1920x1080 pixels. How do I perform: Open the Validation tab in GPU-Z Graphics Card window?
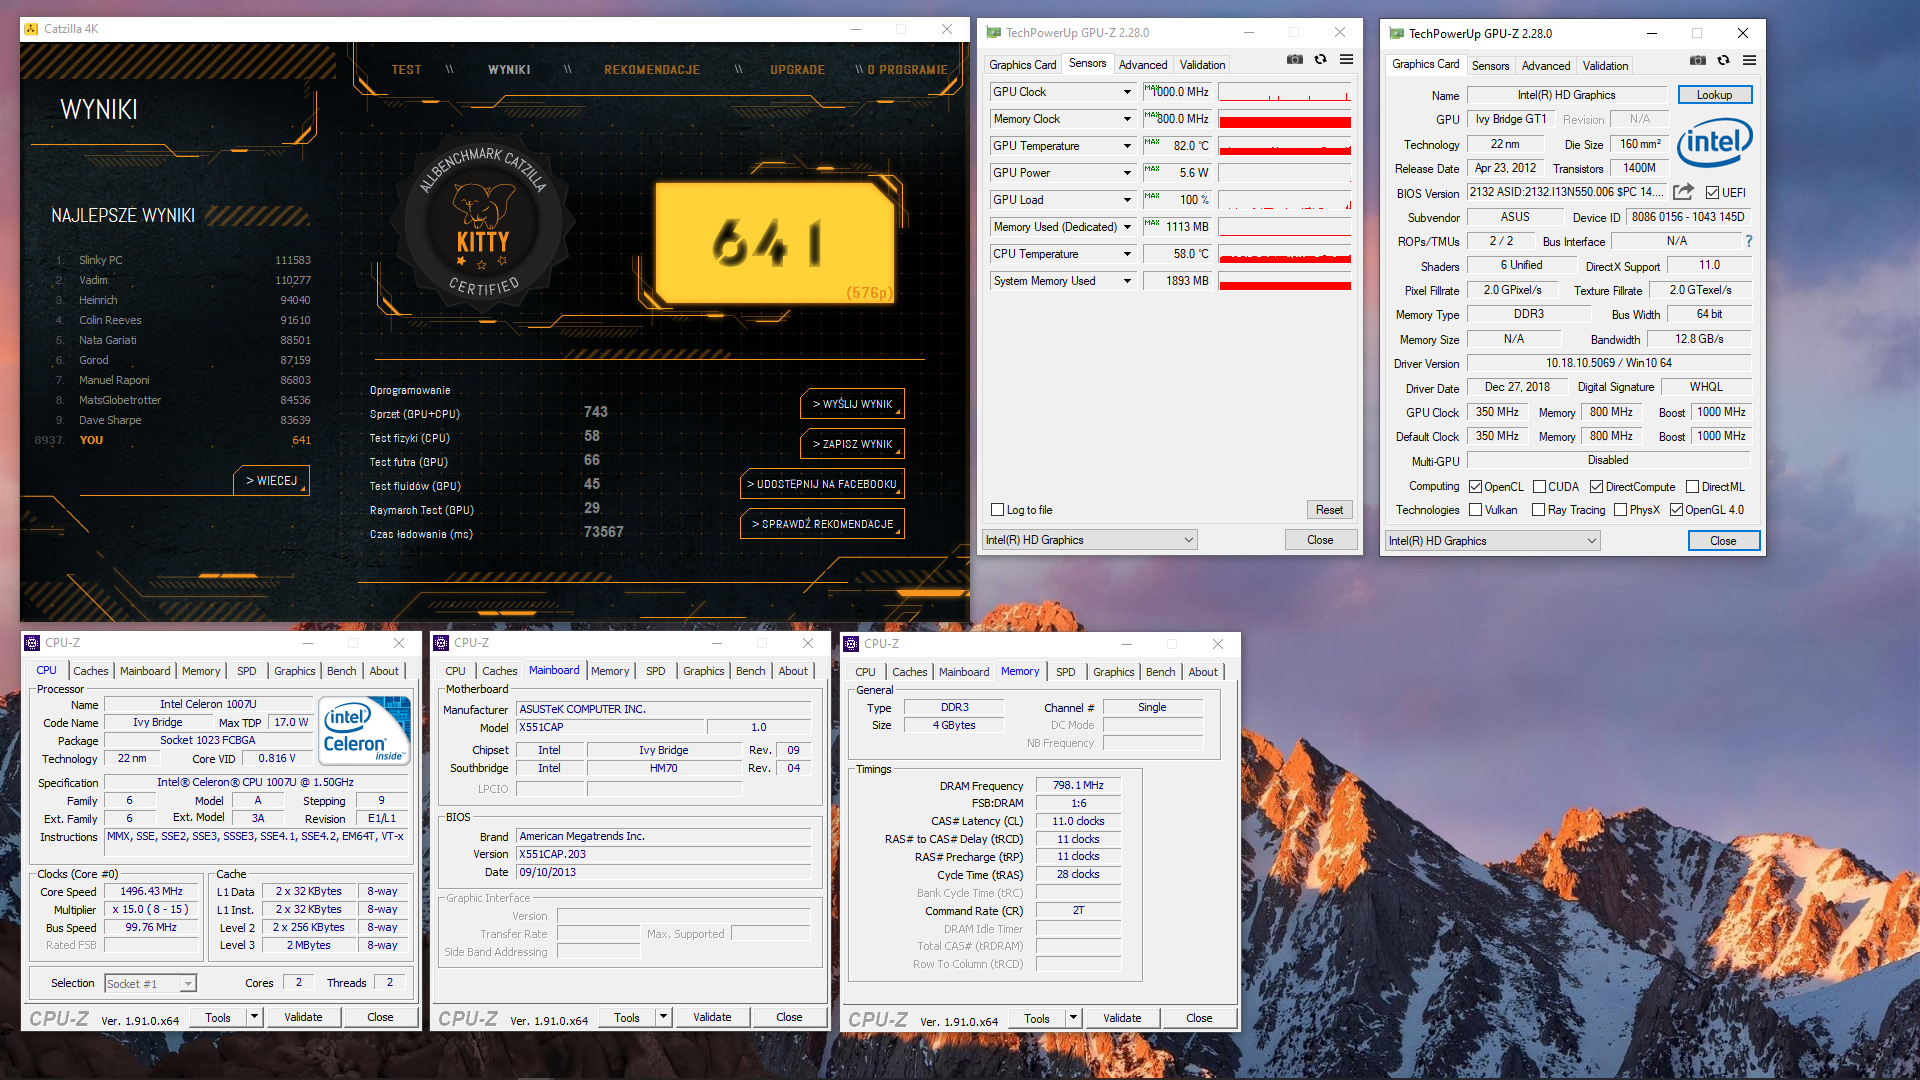tap(1605, 66)
